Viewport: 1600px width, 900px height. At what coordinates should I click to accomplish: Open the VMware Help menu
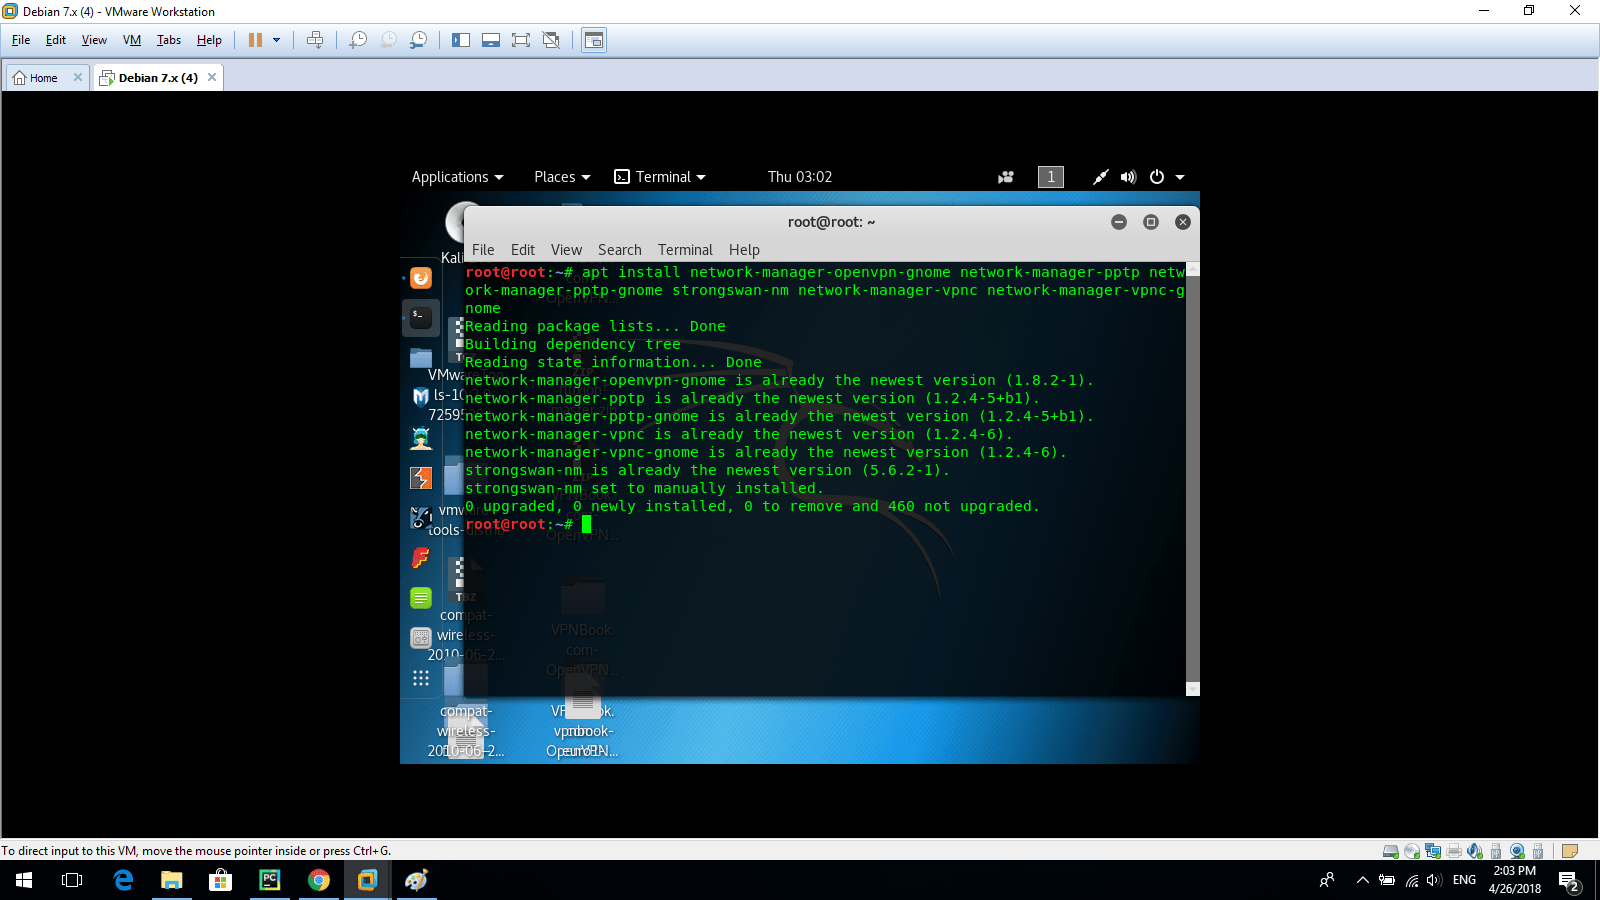[x=209, y=40]
